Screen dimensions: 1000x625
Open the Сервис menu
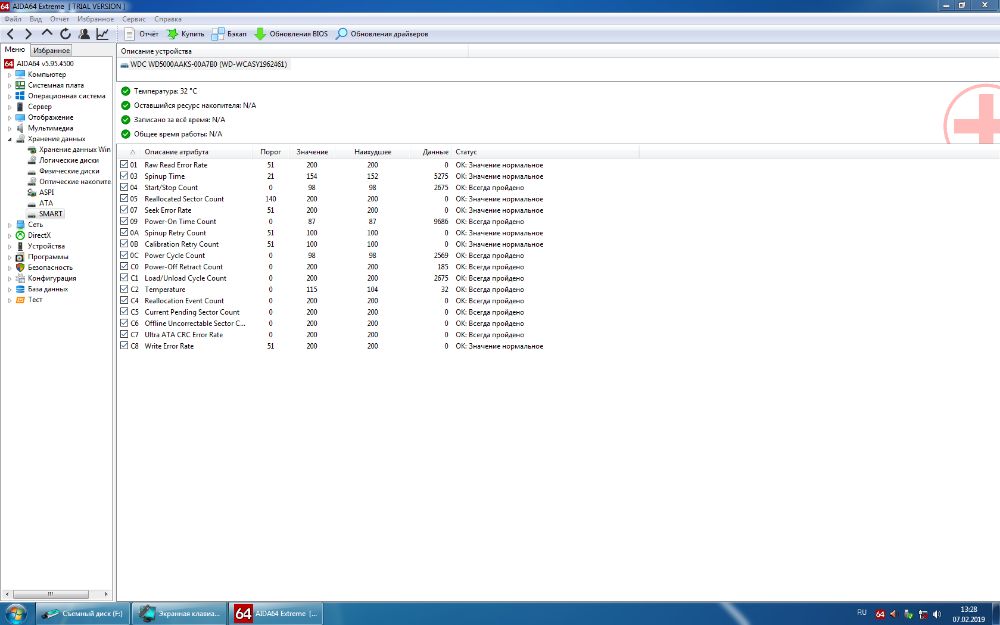(134, 19)
